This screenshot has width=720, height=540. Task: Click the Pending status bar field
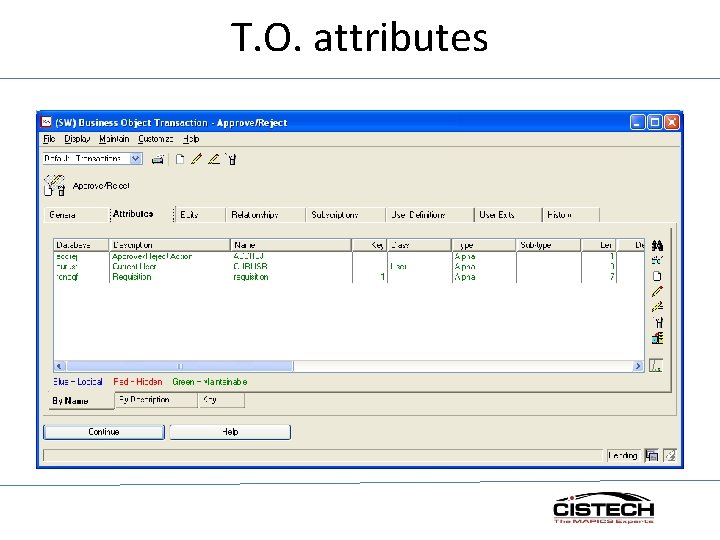tap(623, 456)
